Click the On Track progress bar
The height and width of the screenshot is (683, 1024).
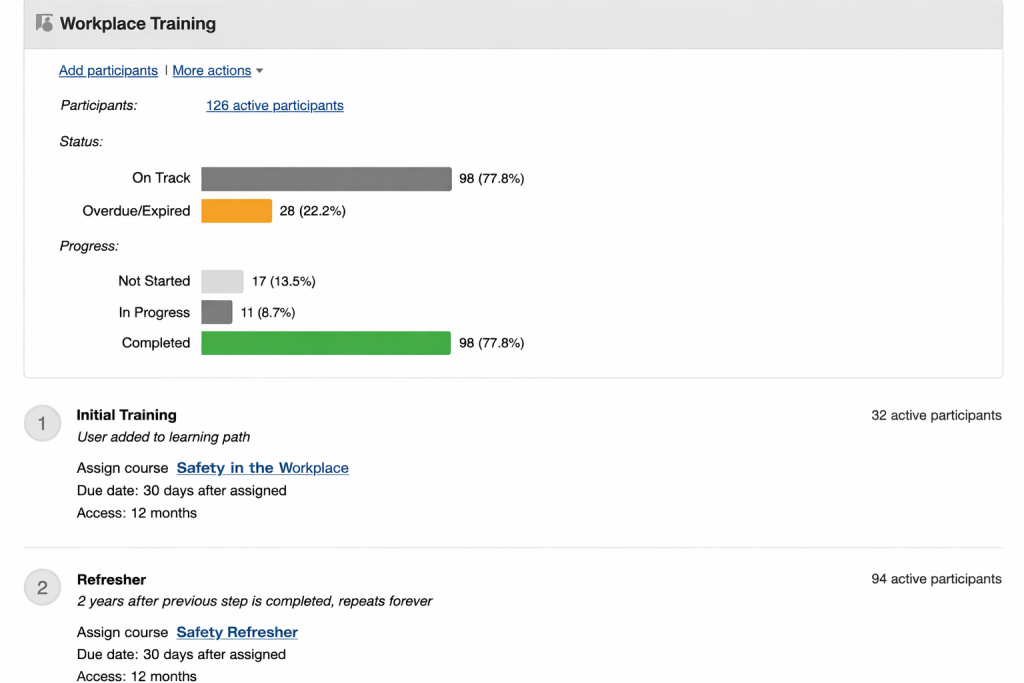coord(325,178)
